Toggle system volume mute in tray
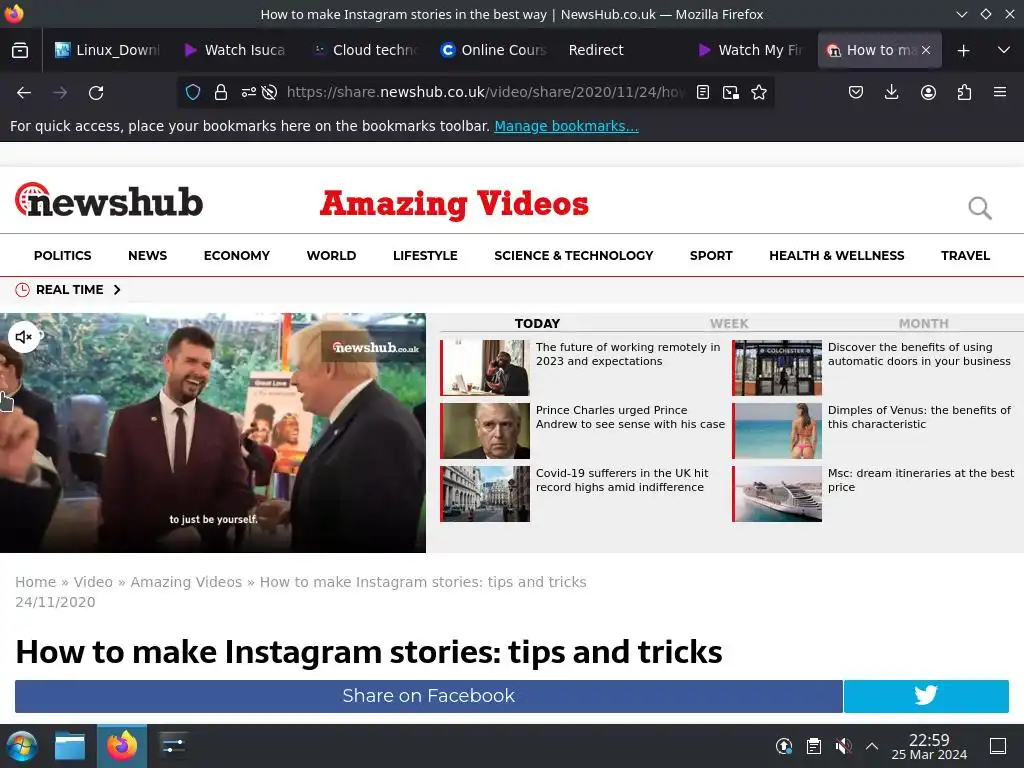This screenshot has width=1024, height=768. [x=843, y=746]
